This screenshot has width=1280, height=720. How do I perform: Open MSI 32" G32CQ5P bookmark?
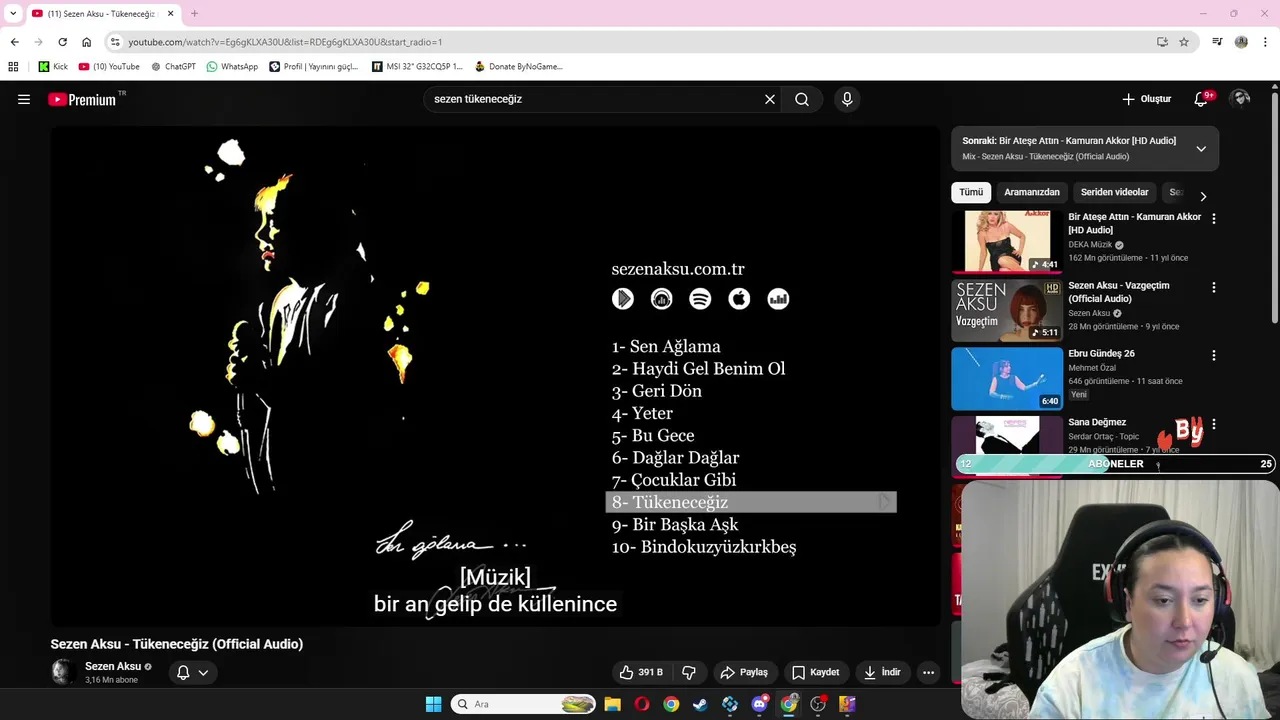coord(417,67)
